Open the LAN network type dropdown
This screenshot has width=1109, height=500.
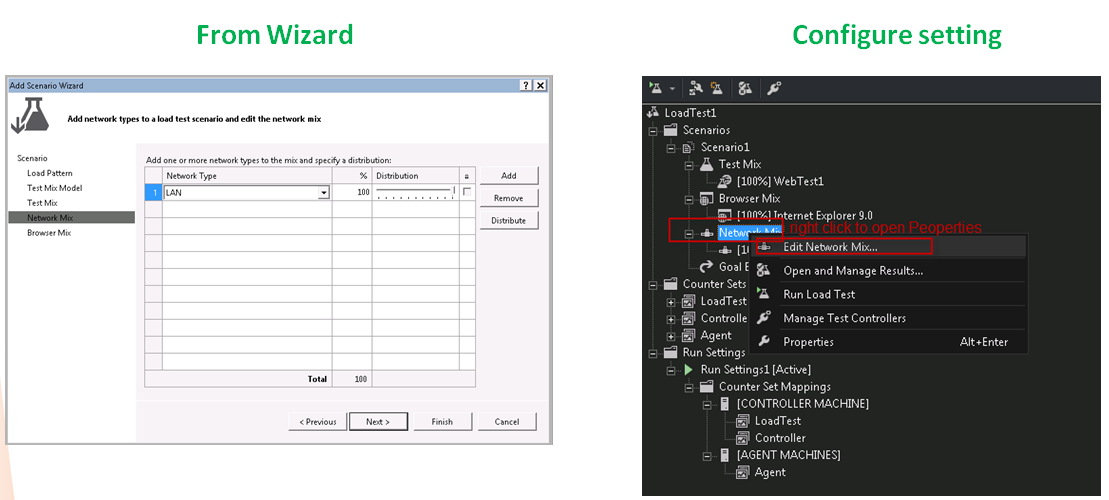(x=323, y=193)
